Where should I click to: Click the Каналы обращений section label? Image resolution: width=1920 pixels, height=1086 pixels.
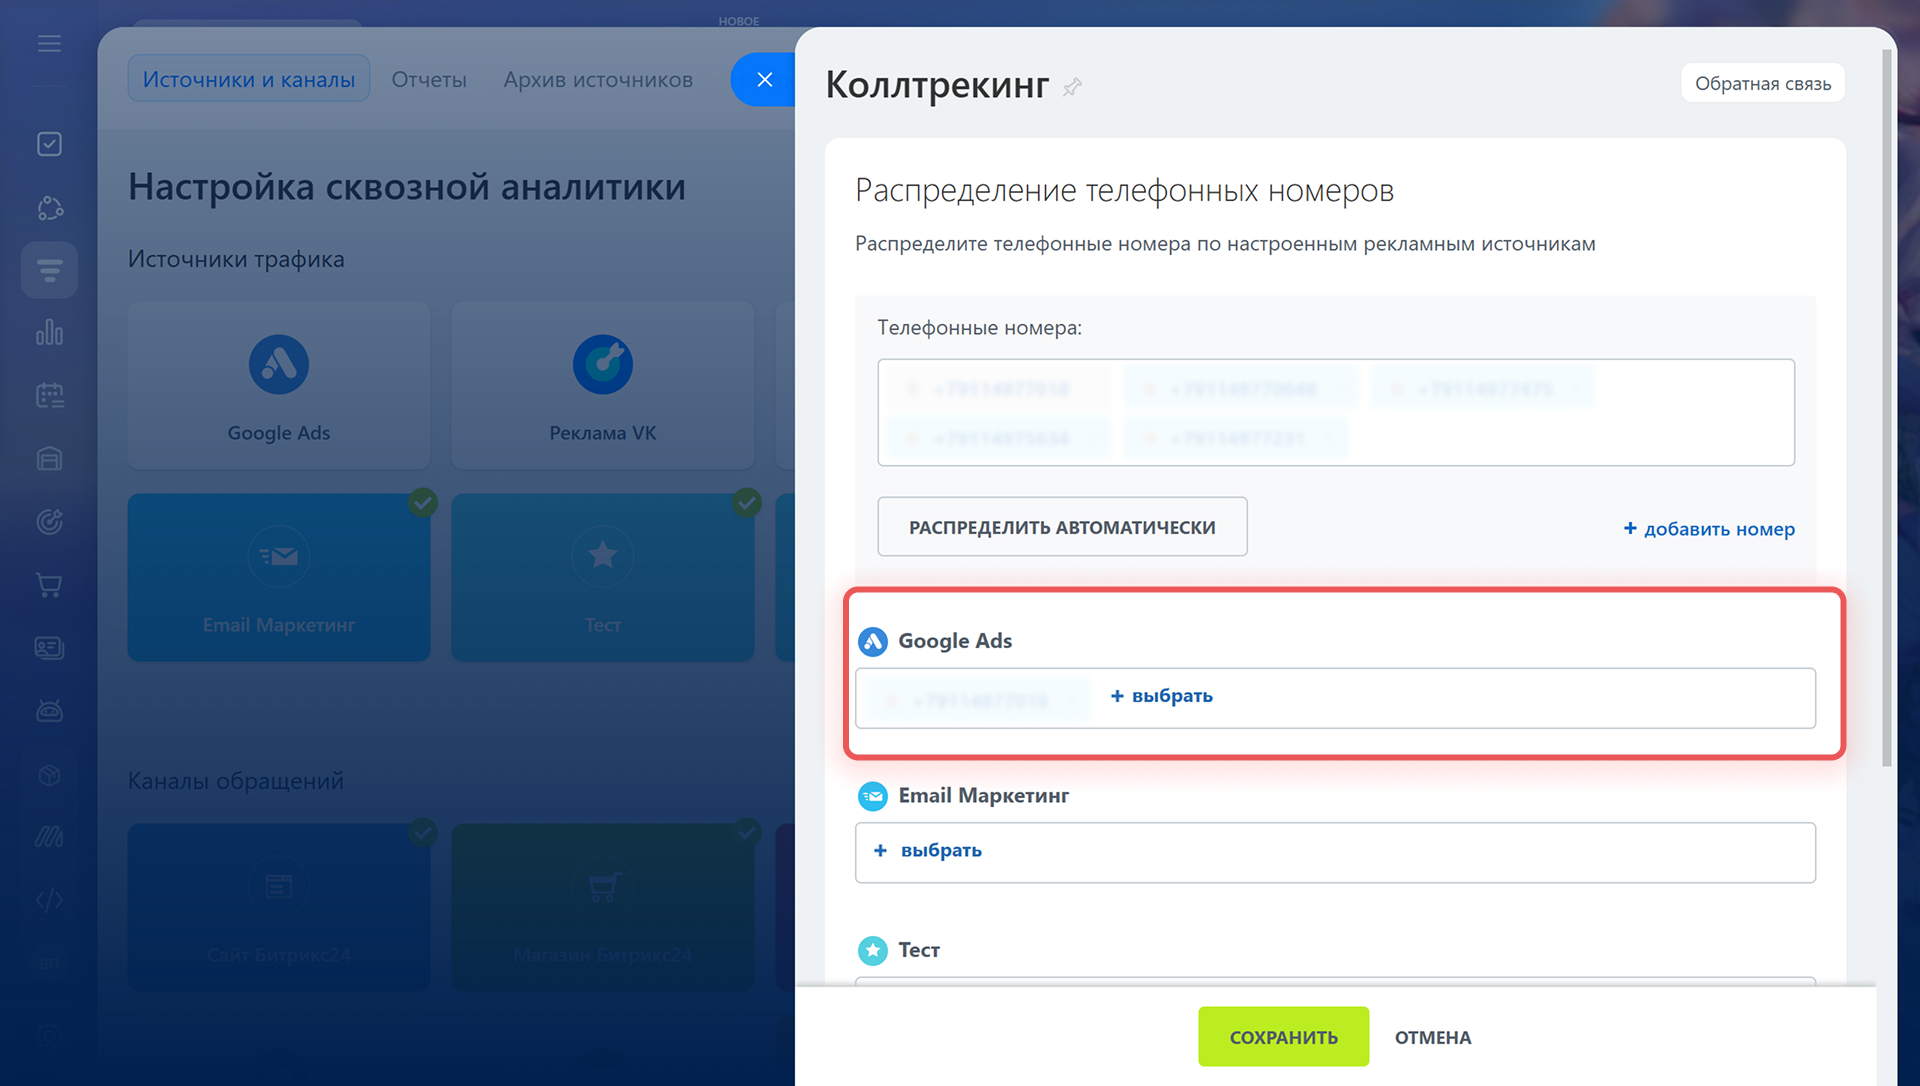[x=236, y=781]
